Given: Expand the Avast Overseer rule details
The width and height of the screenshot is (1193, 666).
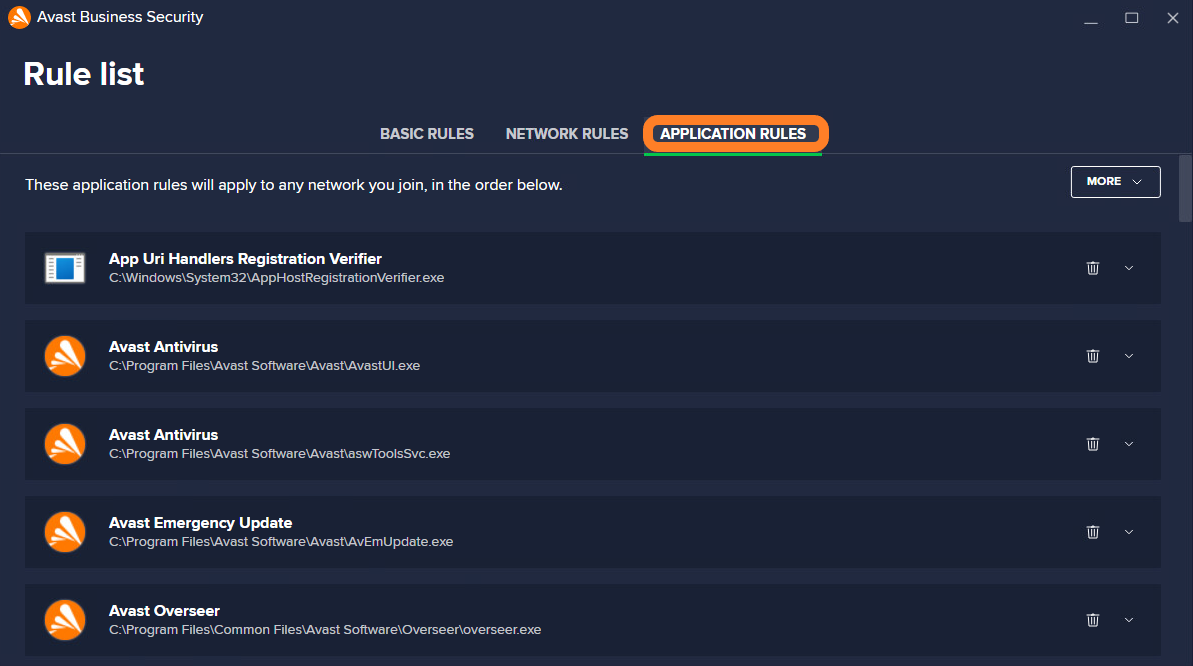Looking at the screenshot, I should click(x=1129, y=620).
